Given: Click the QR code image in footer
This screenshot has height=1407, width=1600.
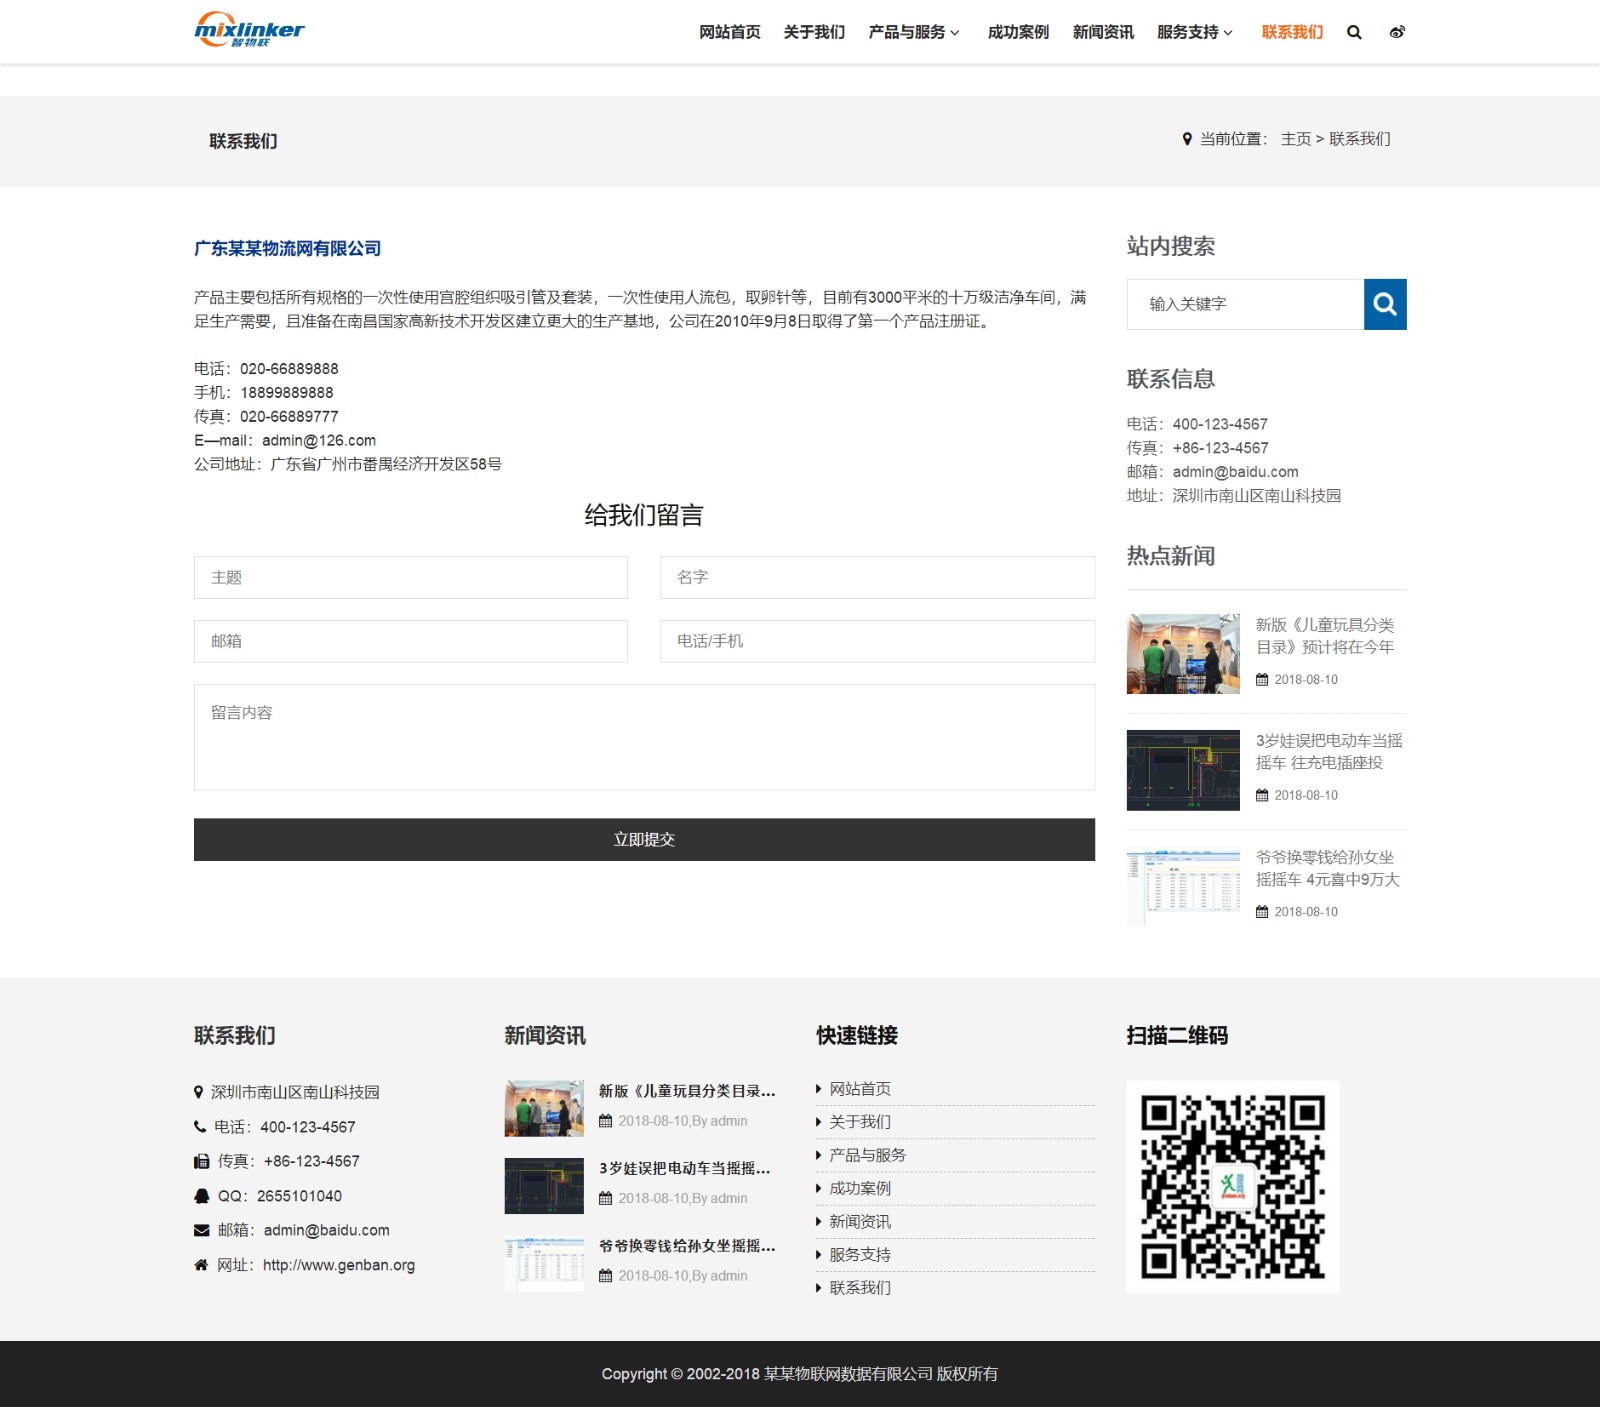Looking at the screenshot, I should [1232, 1186].
